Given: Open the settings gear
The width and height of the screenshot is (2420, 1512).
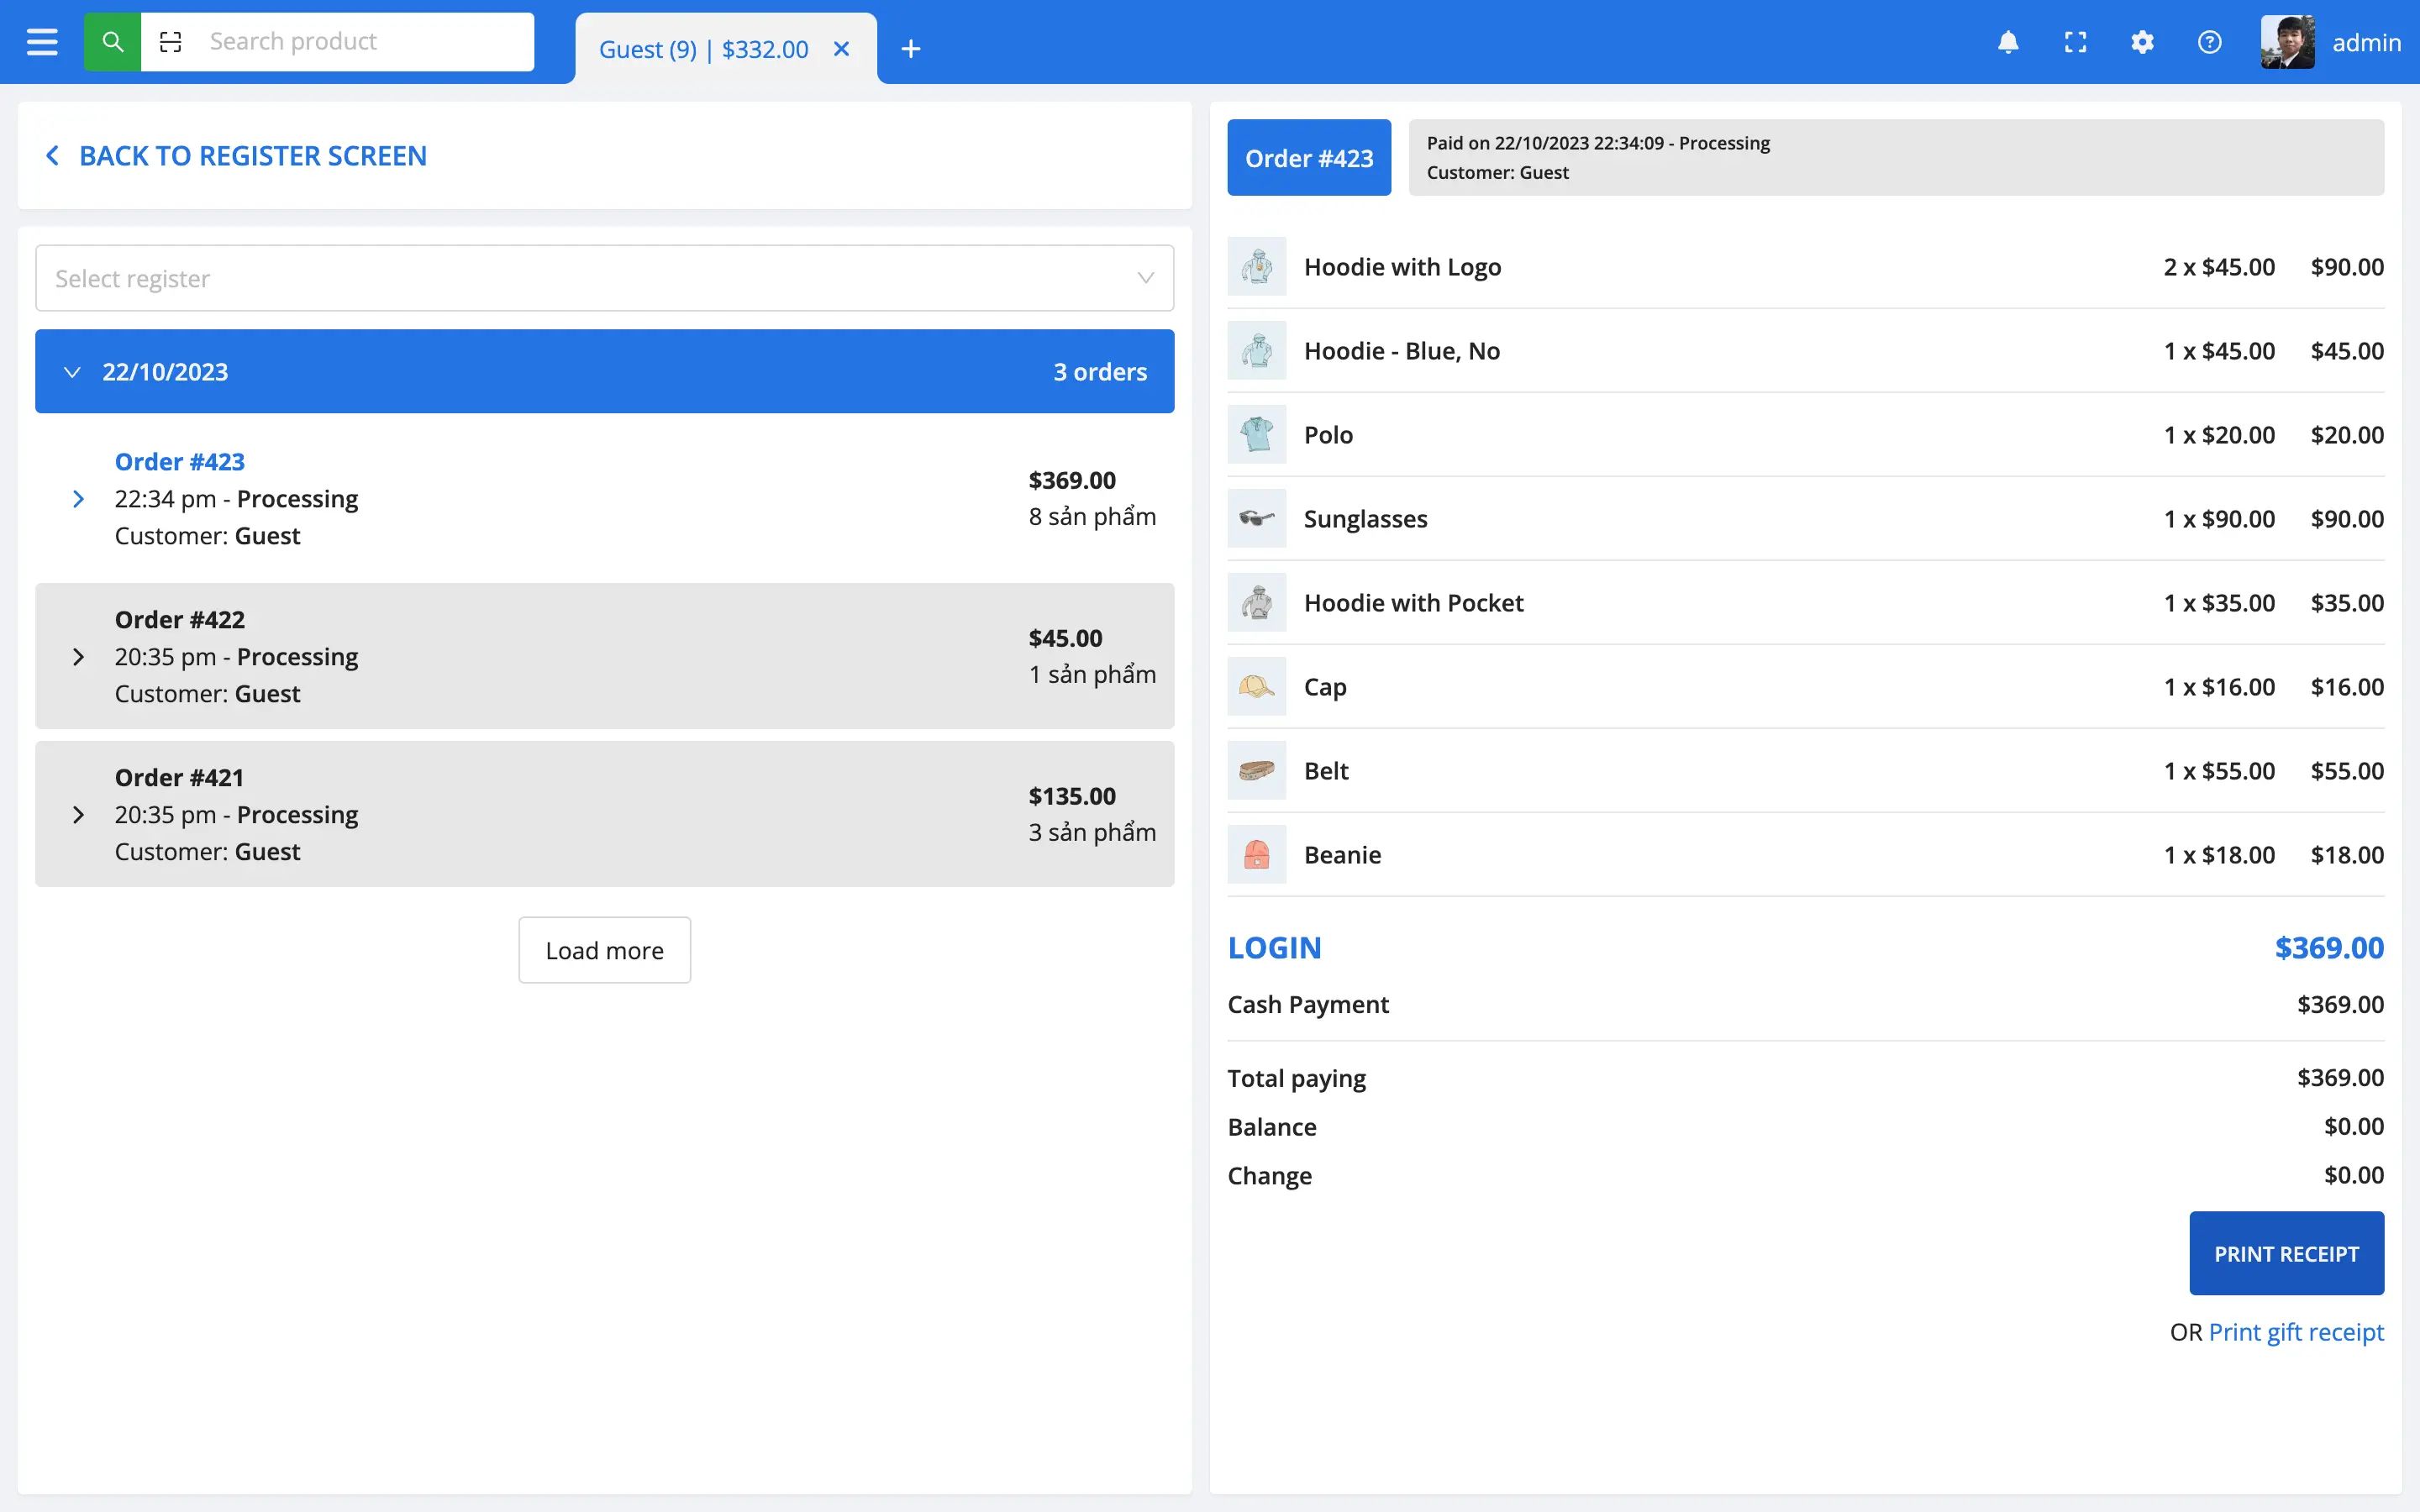Looking at the screenshot, I should [x=2142, y=42].
